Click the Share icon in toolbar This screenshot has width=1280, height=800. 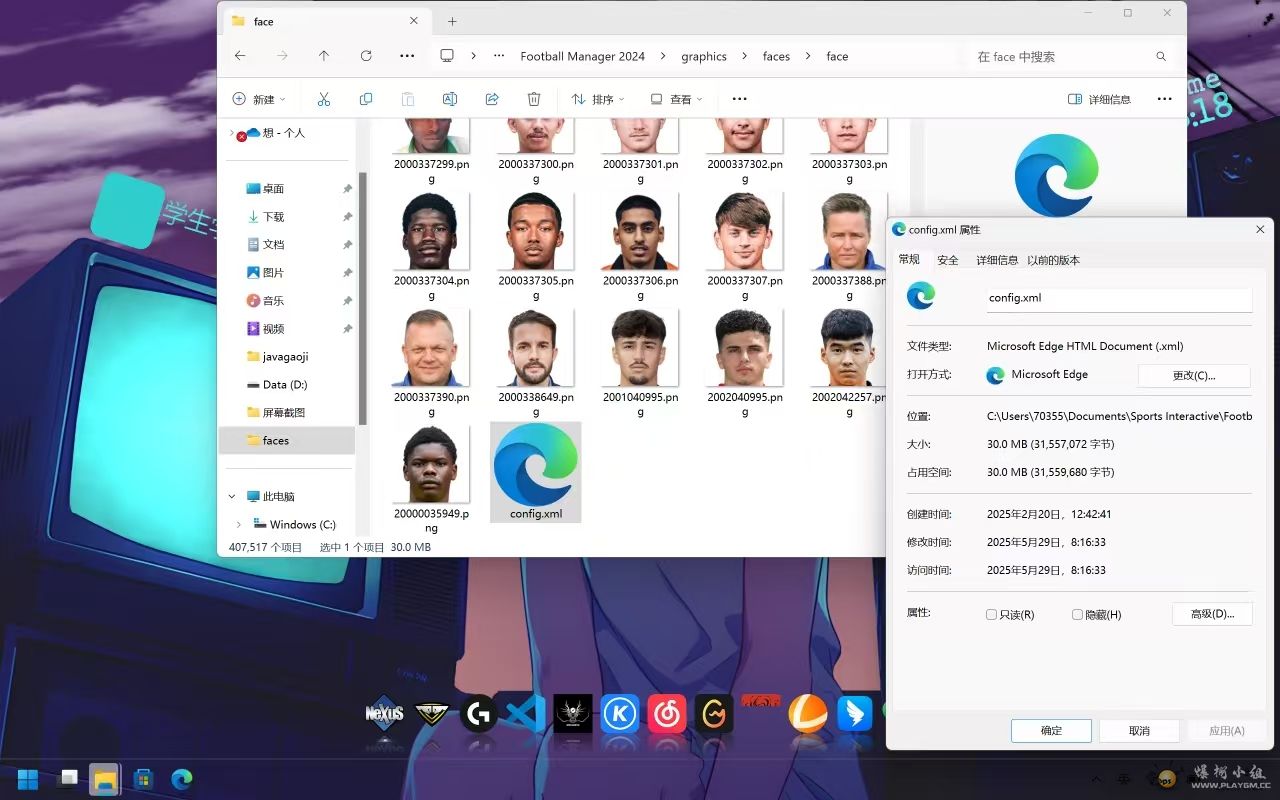492,99
